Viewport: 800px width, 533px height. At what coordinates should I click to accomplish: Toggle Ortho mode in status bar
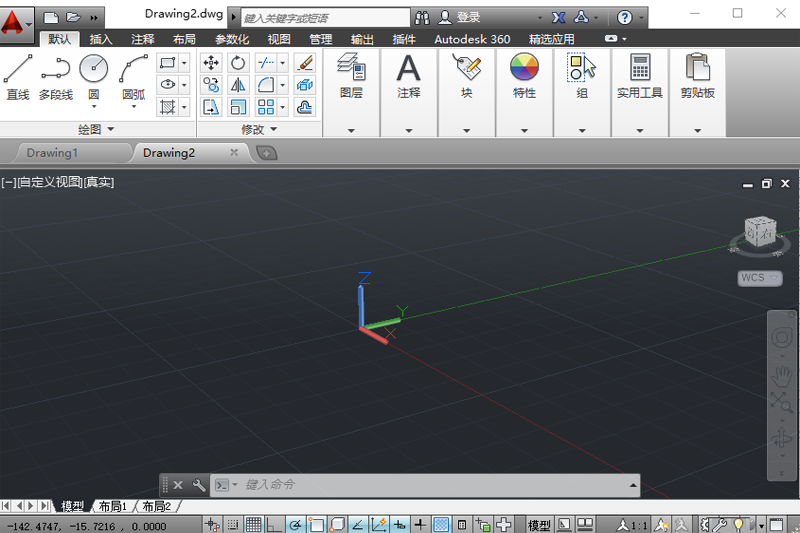[273, 524]
